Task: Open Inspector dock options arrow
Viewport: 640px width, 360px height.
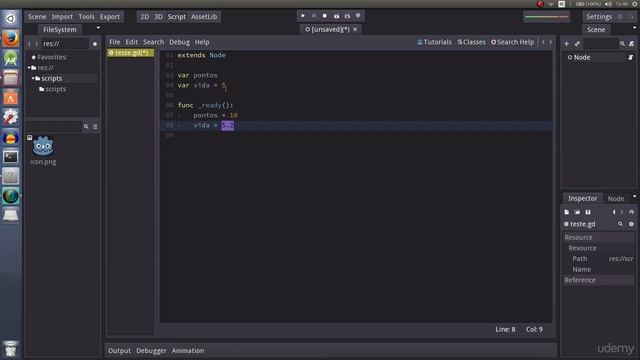Action: (634, 196)
